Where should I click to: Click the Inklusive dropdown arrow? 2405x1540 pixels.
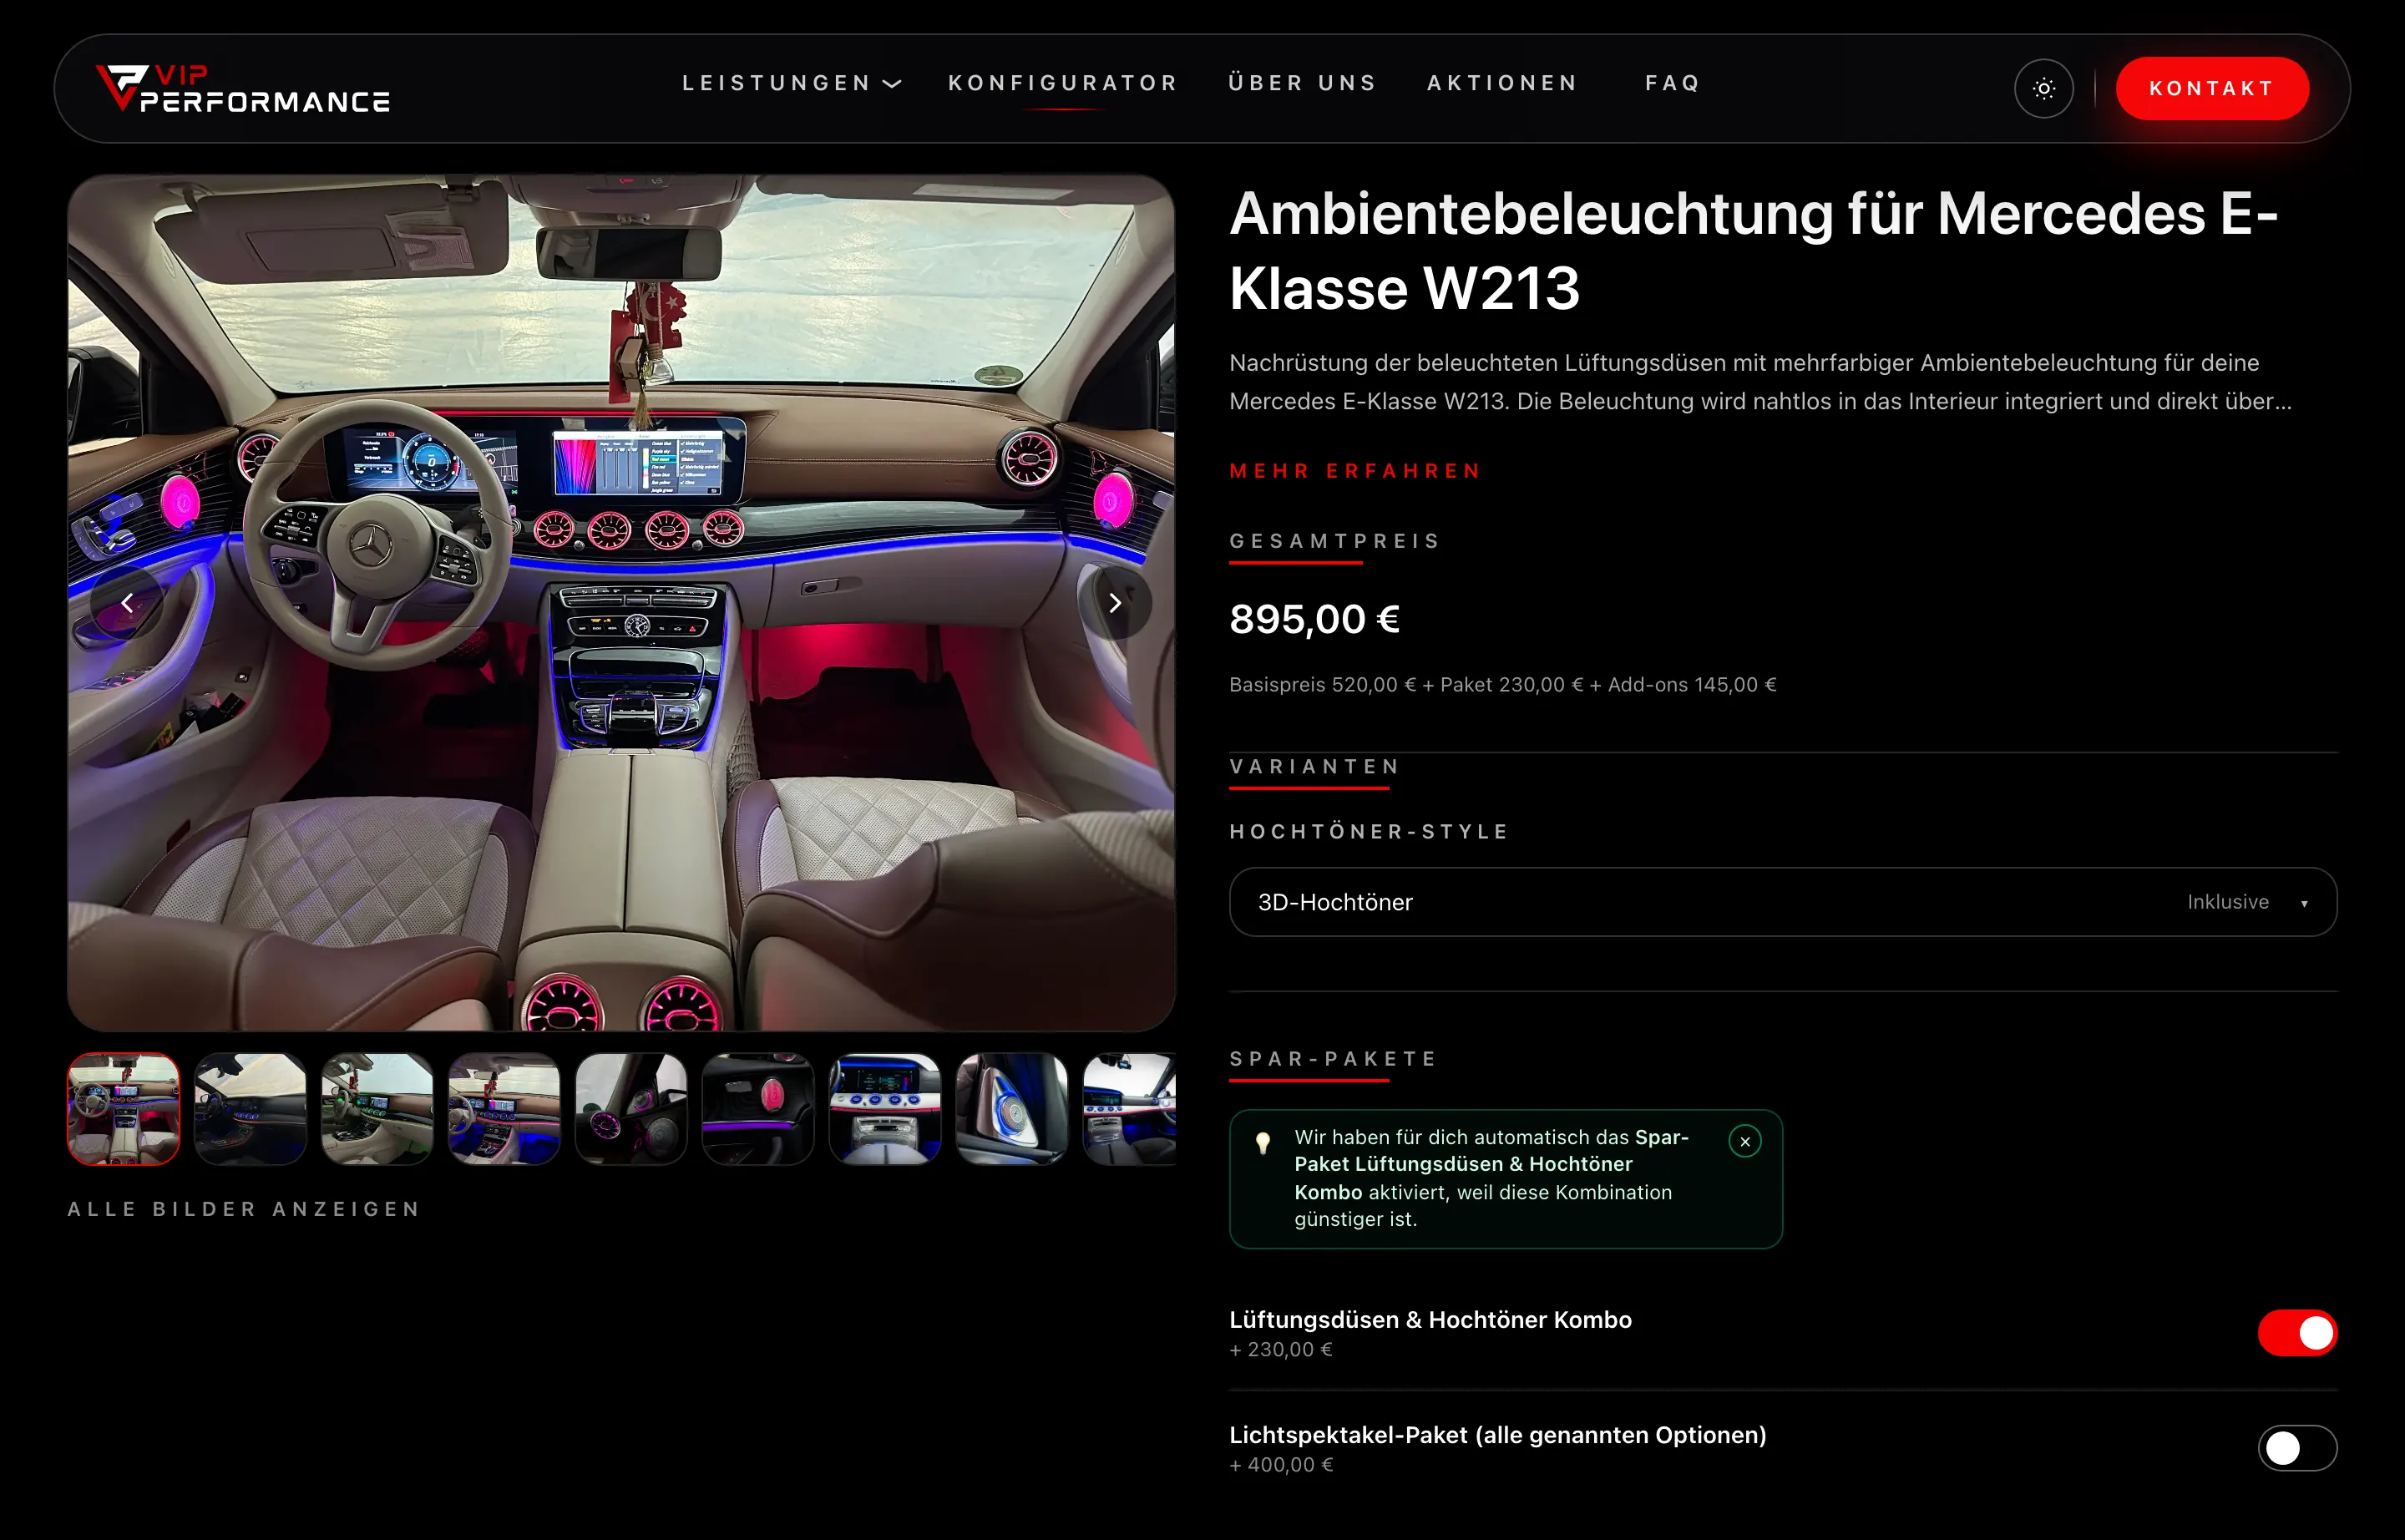(x=2303, y=903)
